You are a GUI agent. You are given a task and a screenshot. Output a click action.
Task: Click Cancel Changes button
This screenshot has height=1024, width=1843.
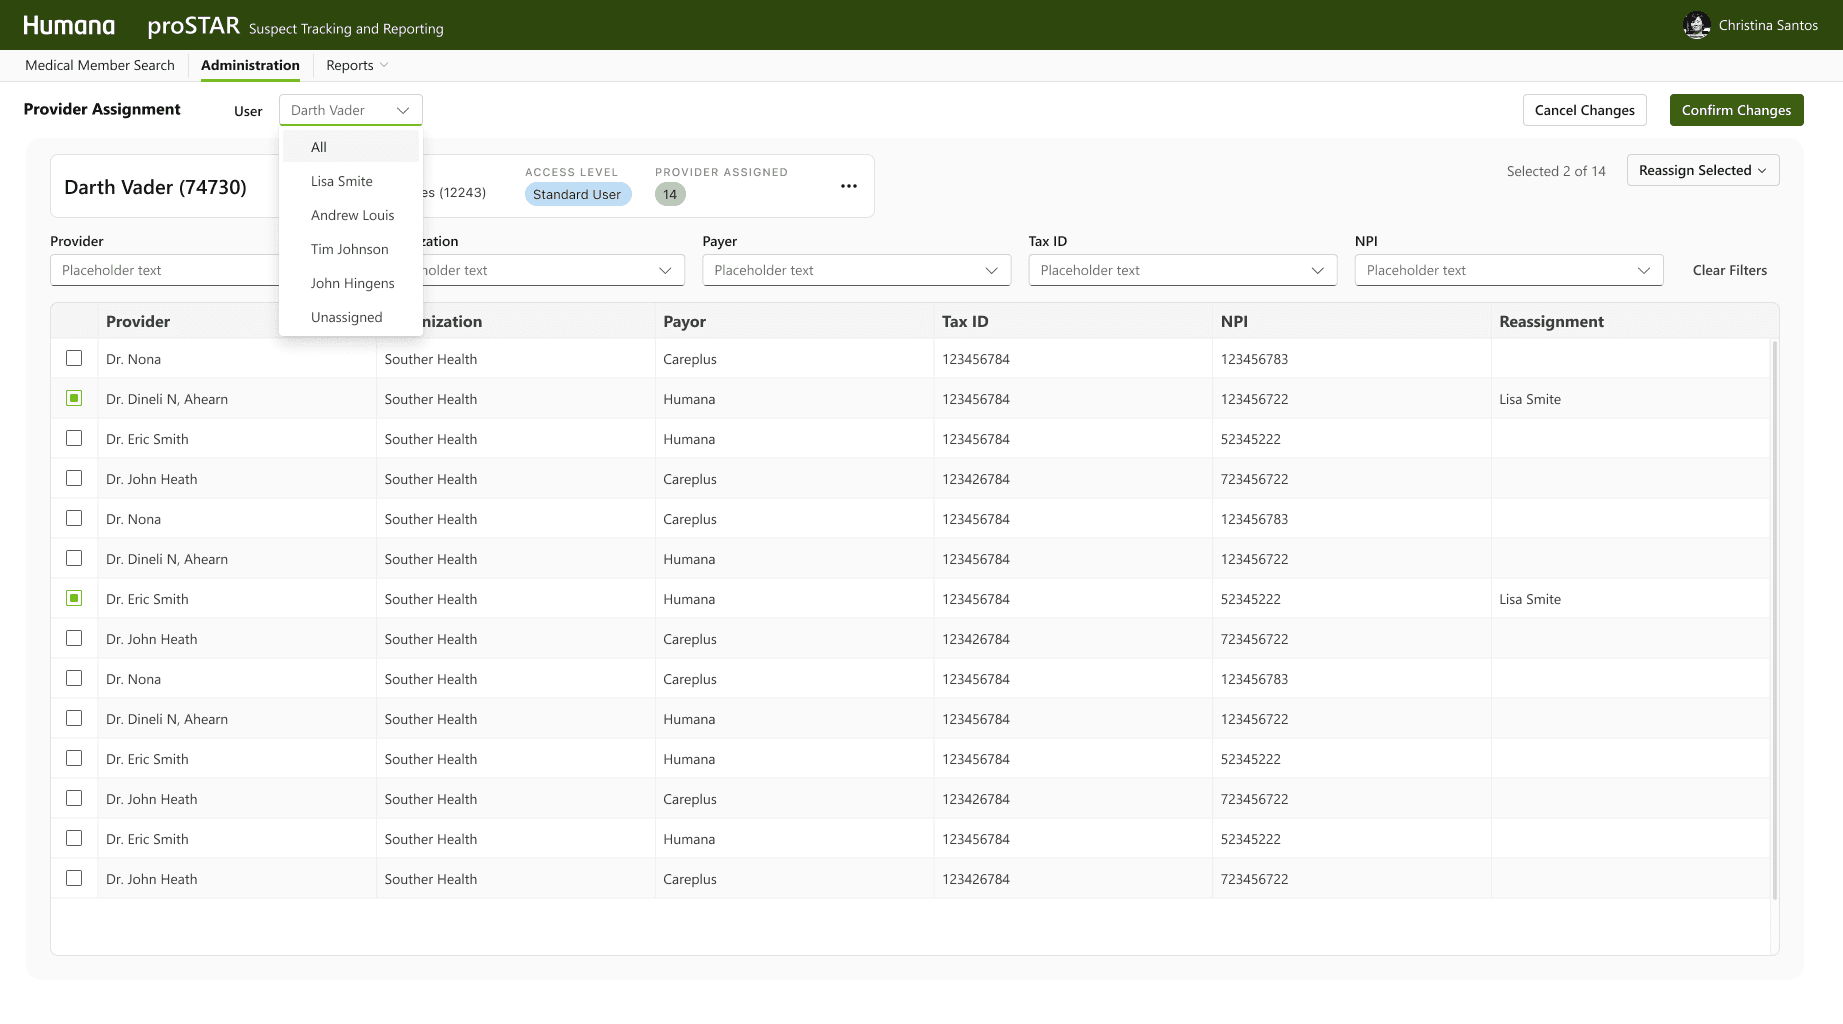1584,110
